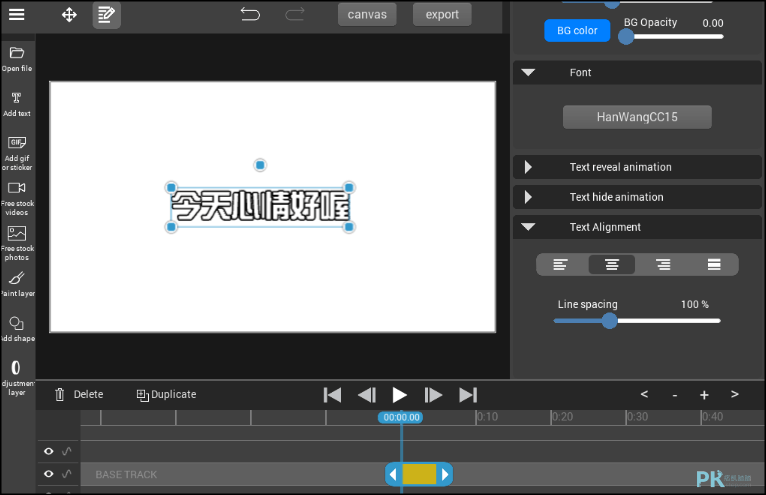Select the move/transform tool
The image size is (766, 495).
(69, 15)
